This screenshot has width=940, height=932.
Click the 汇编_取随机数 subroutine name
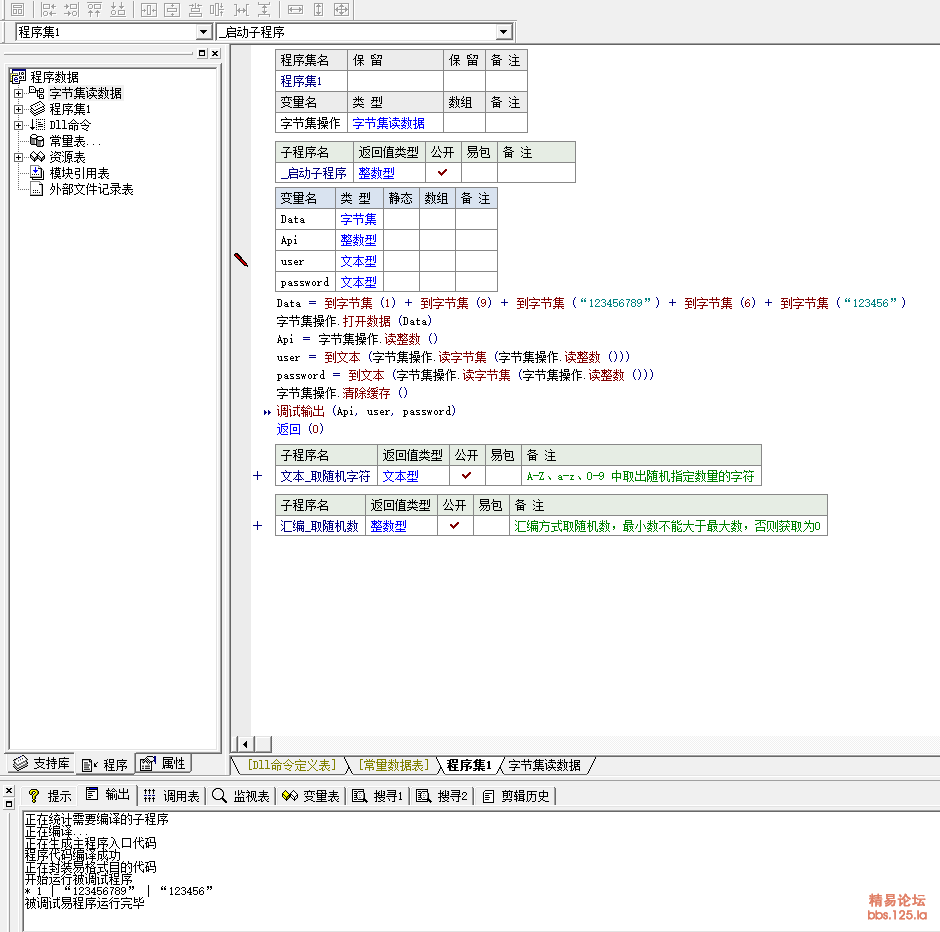tap(320, 526)
